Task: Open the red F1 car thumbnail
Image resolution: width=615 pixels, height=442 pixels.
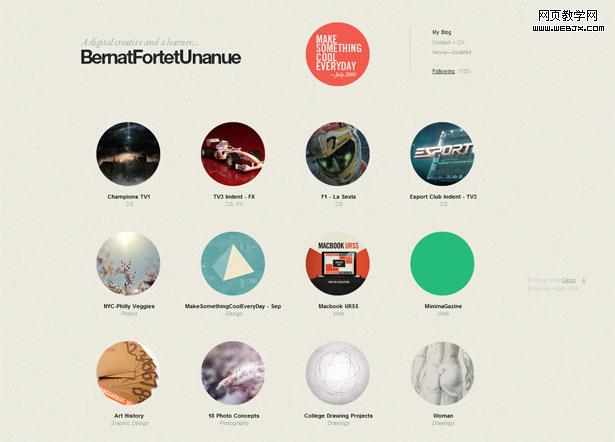Action: [x=233, y=154]
